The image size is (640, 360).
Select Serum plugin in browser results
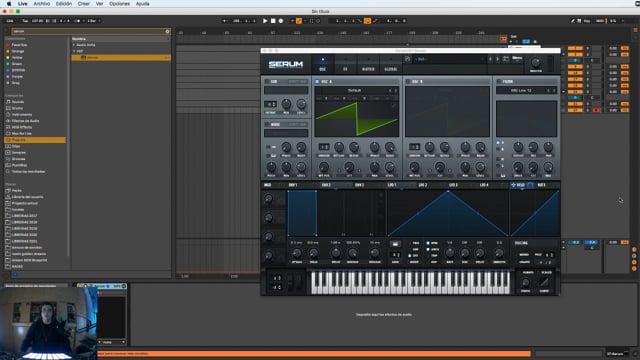(x=121, y=58)
